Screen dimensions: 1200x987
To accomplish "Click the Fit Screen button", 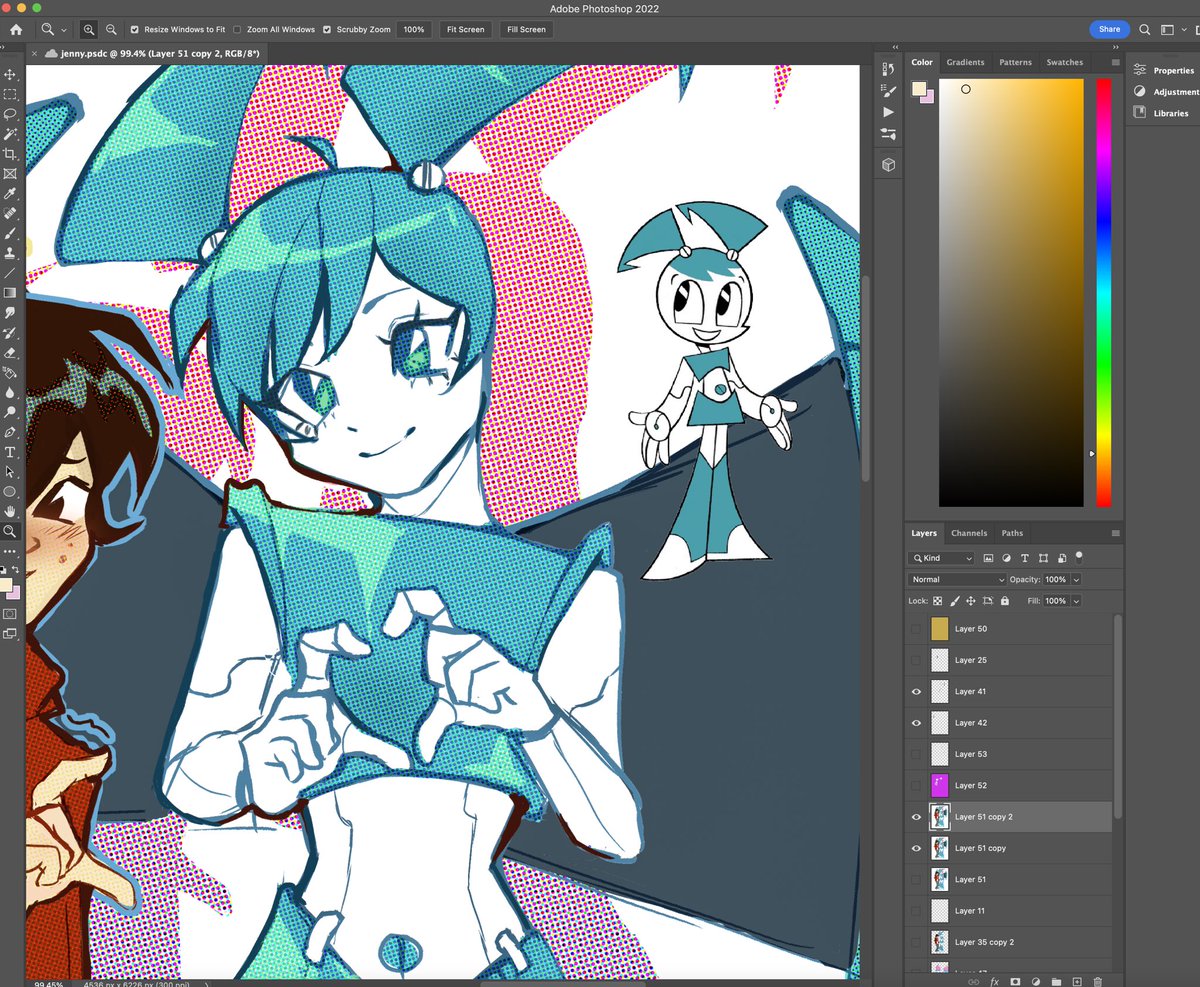I will click(x=465, y=30).
